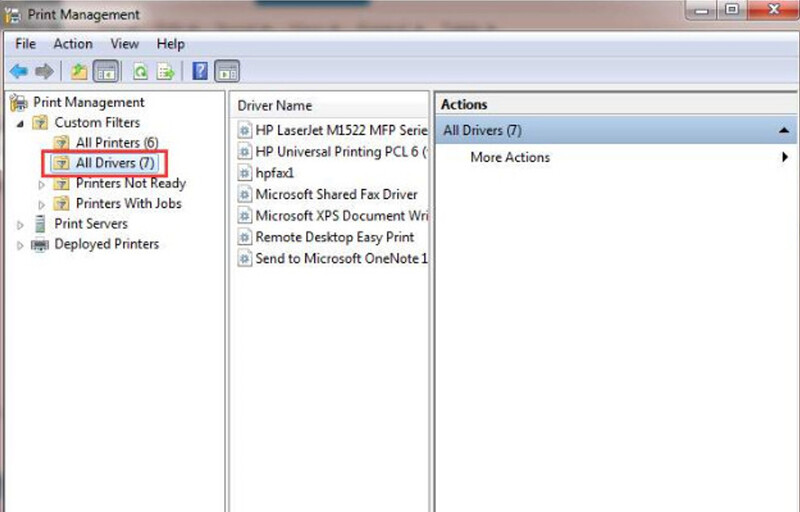Open the Action menu

[73, 44]
